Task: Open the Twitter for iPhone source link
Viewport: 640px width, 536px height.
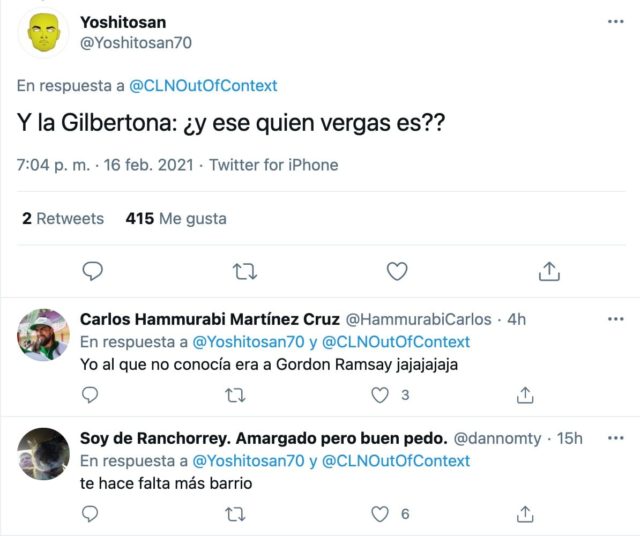Action: click(273, 165)
